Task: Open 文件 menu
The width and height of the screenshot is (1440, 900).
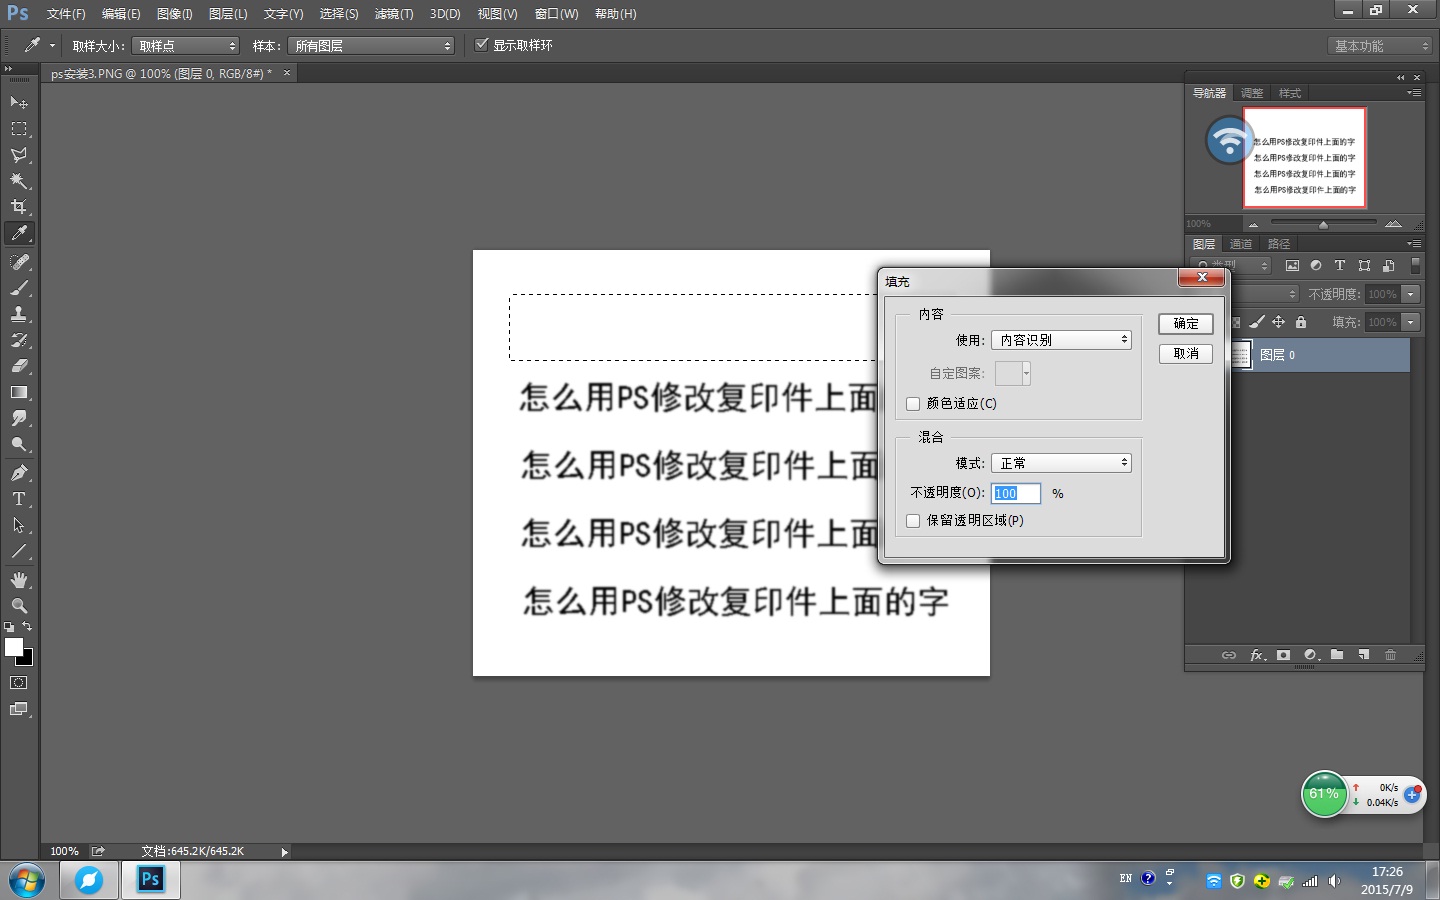Action: point(66,14)
